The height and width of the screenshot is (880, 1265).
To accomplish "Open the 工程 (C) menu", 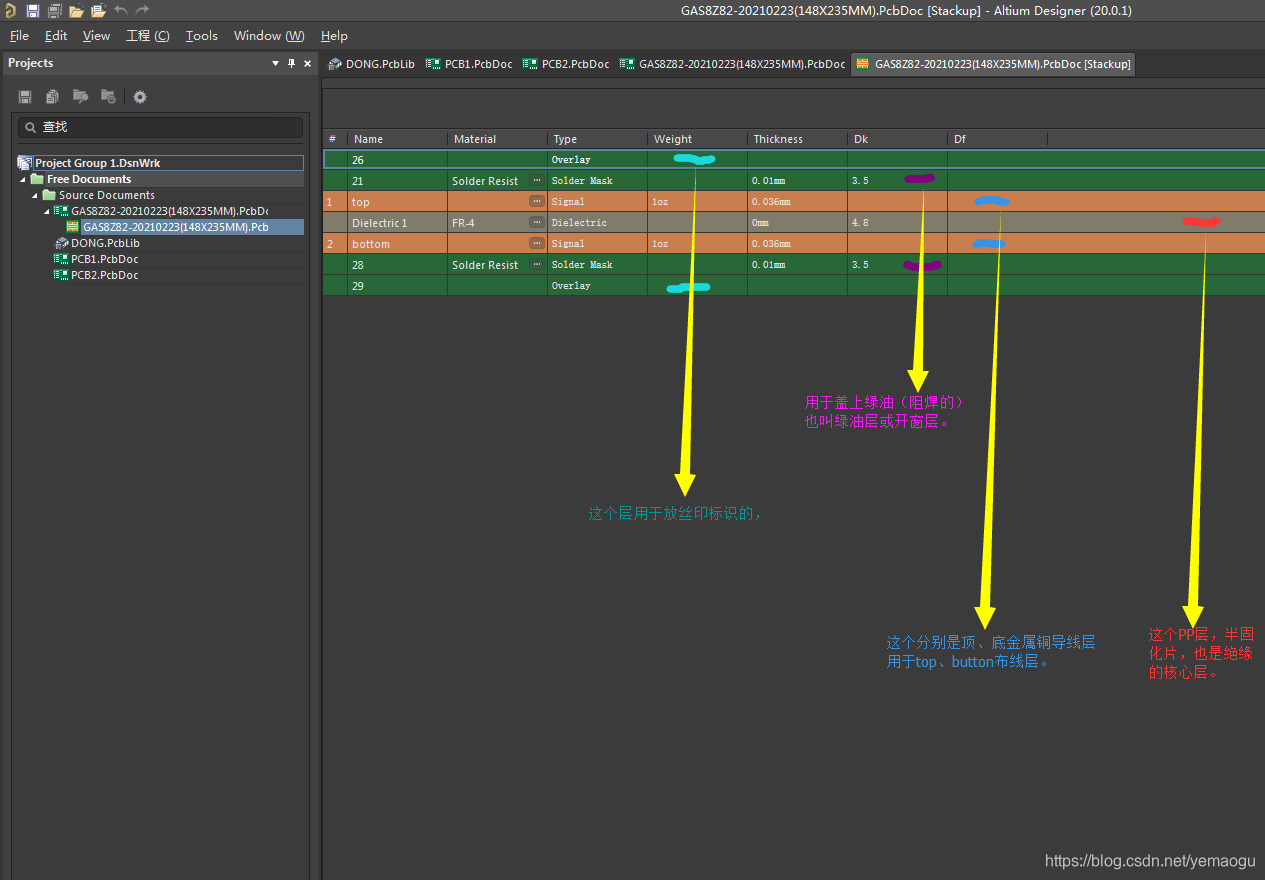I will 148,36.
